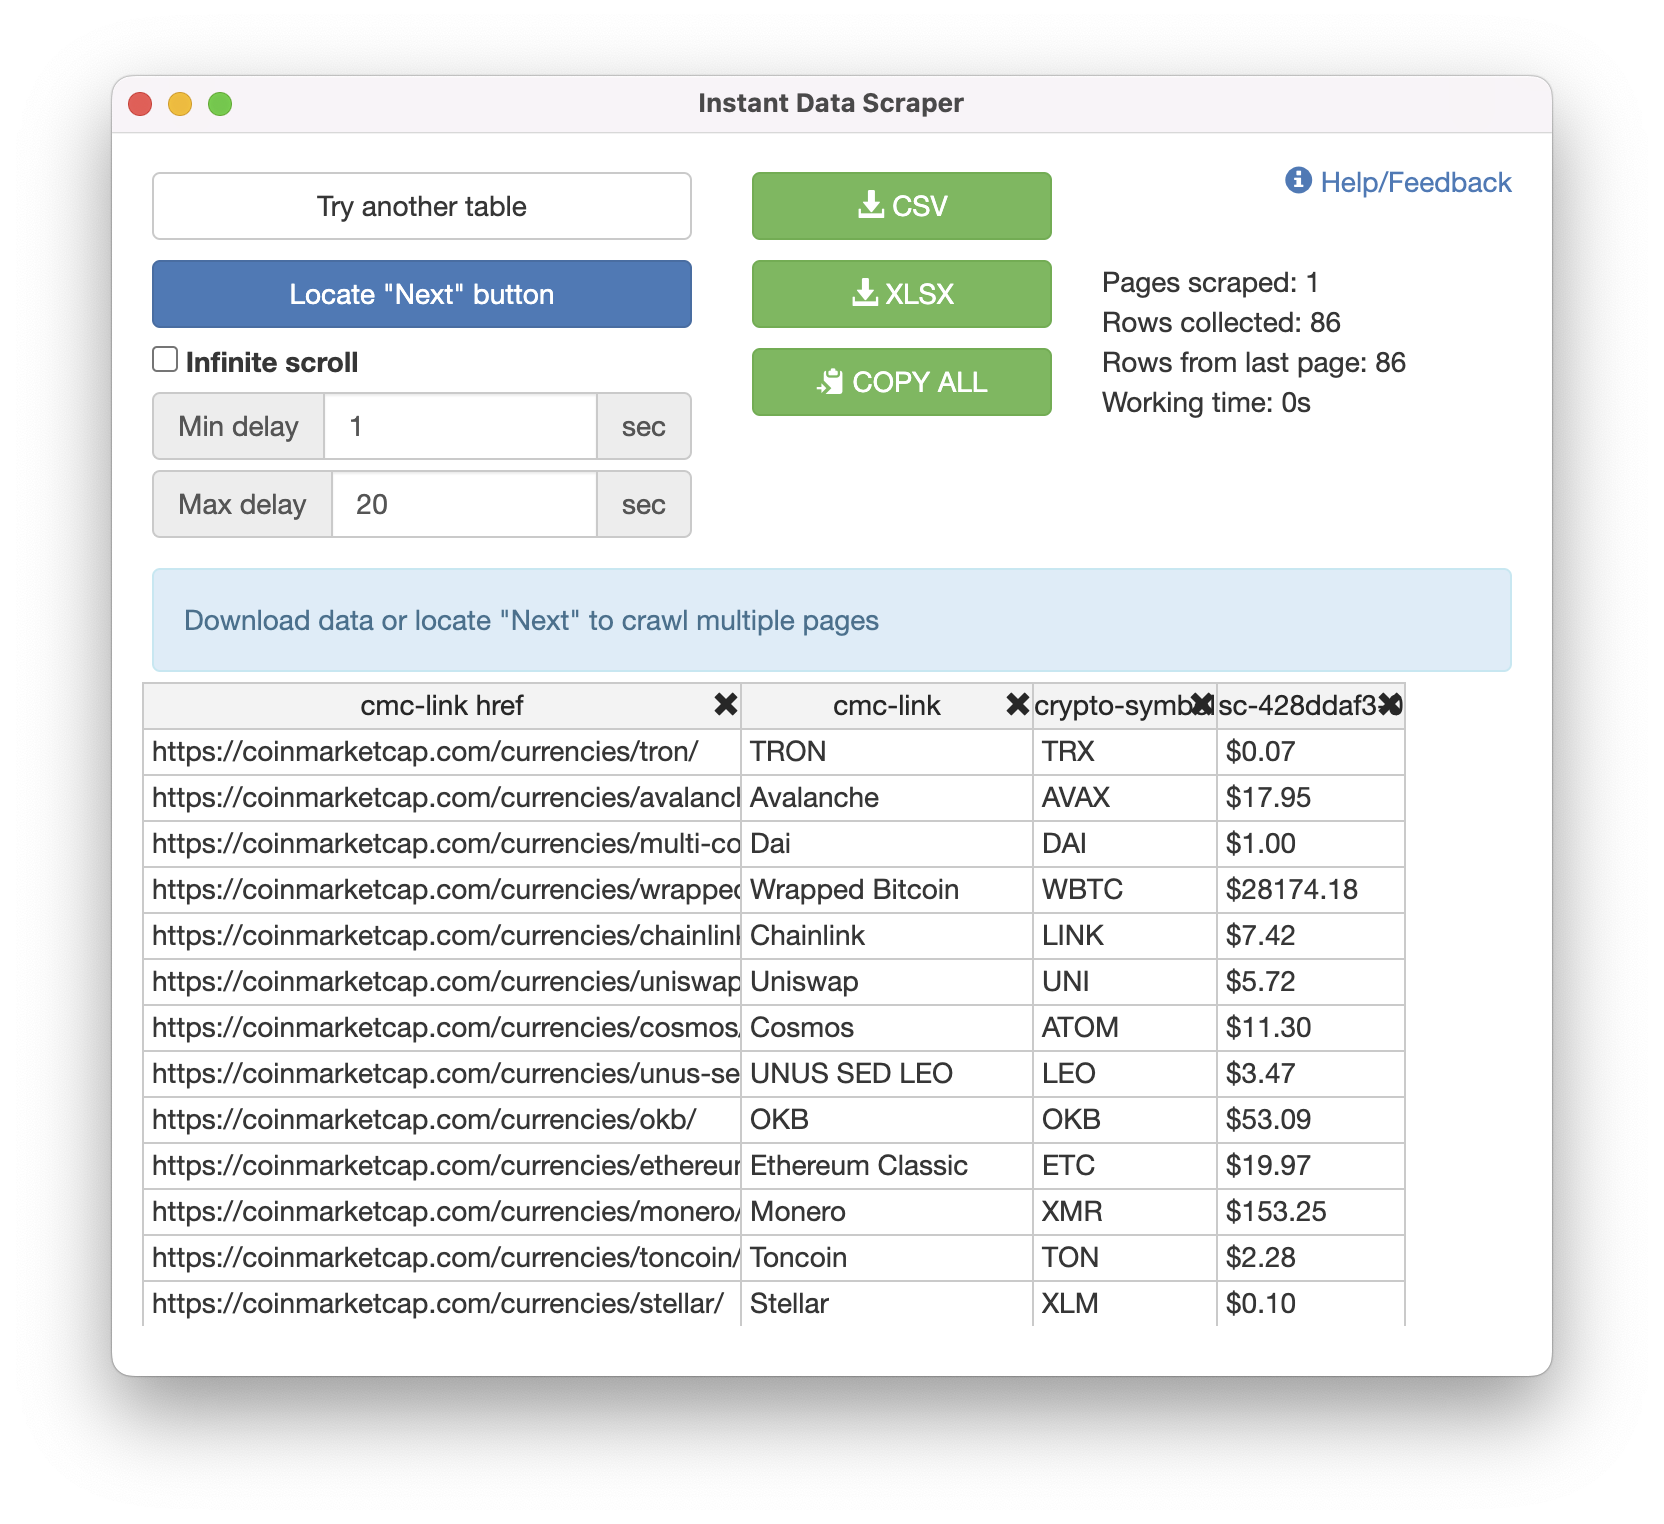The image size is (1664, 1524).
Task: Select the Cosmos name cell
Action: coord(886,1028)
